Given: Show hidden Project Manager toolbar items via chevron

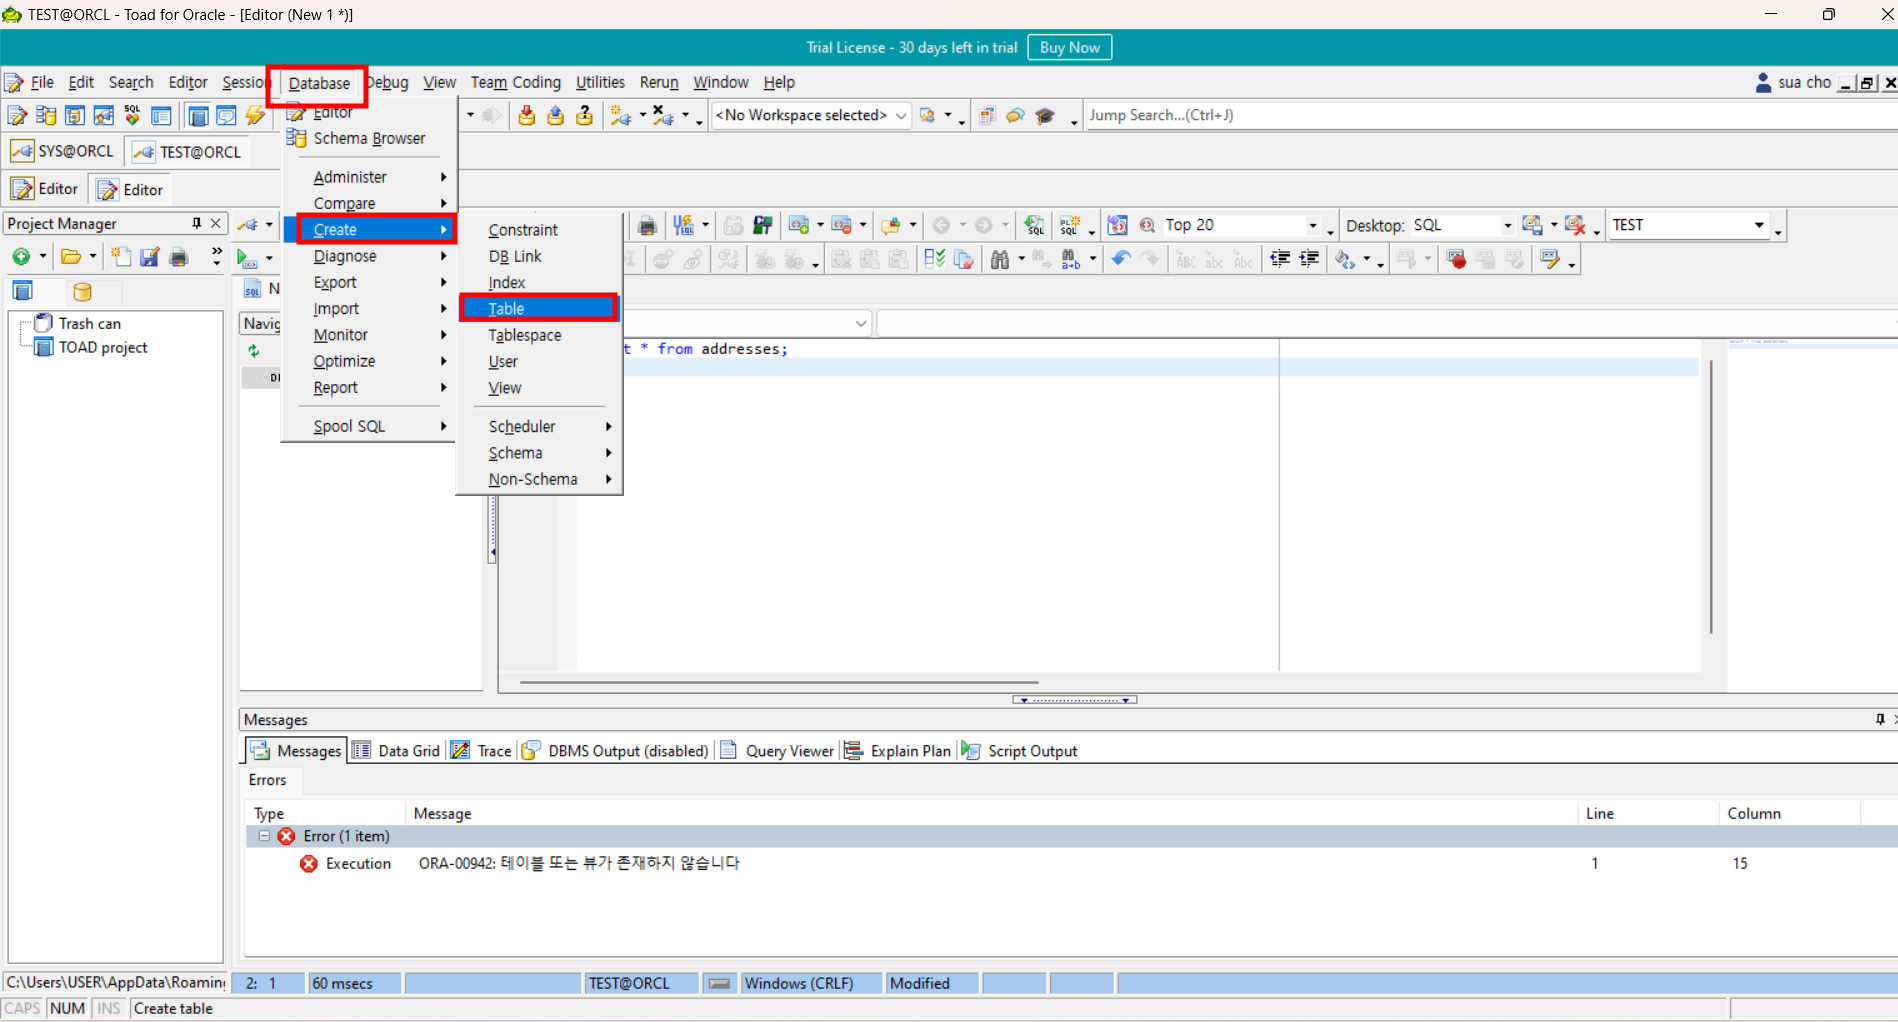Looking at the screenshot, I should 216,256.
